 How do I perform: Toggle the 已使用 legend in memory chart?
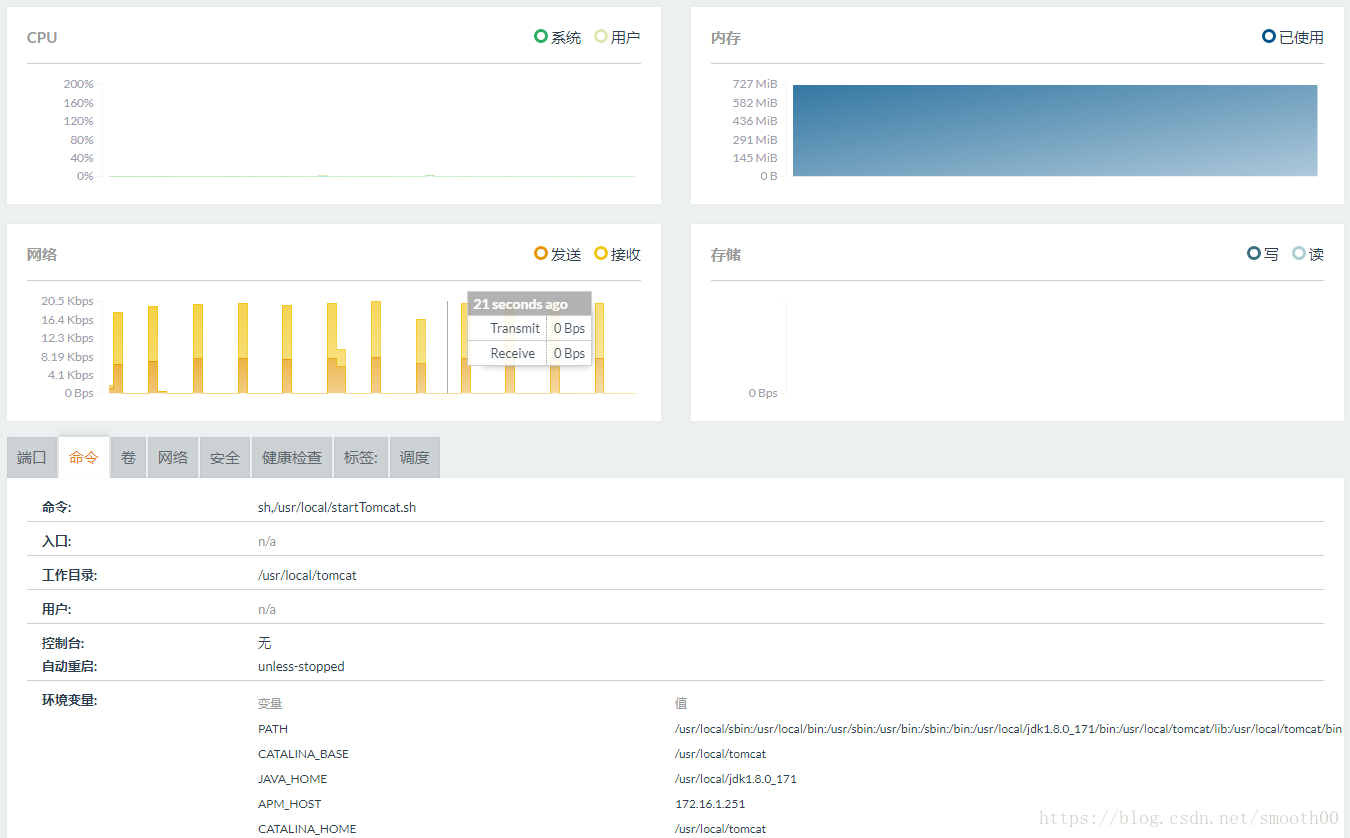1293,37
